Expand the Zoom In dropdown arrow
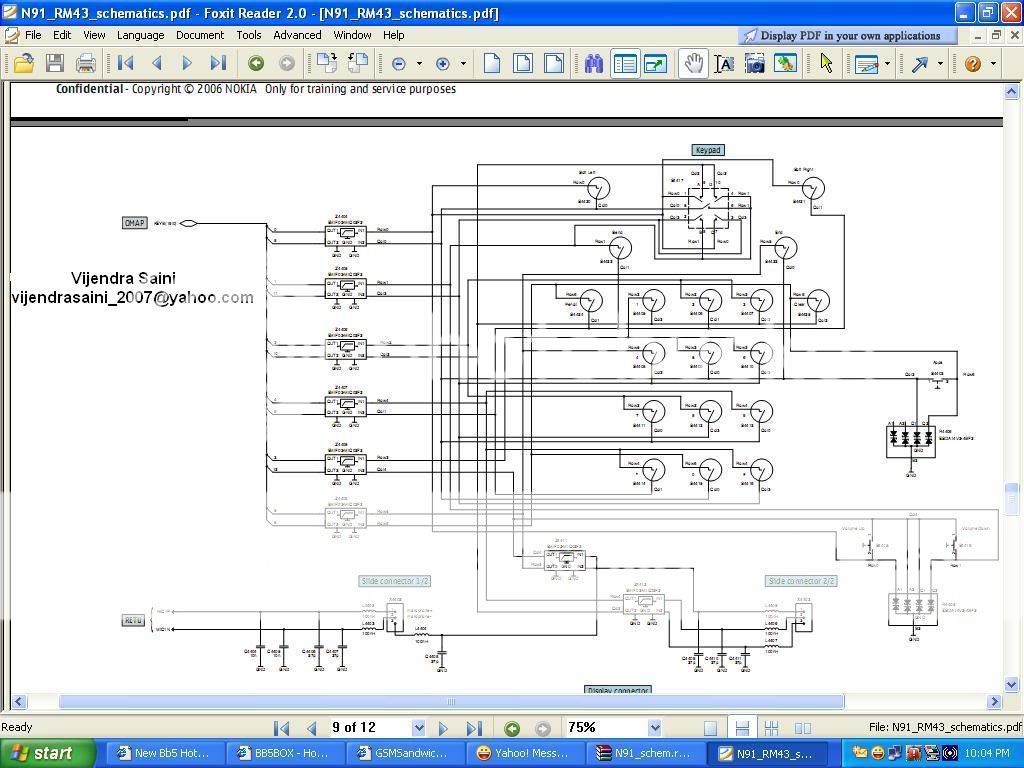 pos(463,63)
